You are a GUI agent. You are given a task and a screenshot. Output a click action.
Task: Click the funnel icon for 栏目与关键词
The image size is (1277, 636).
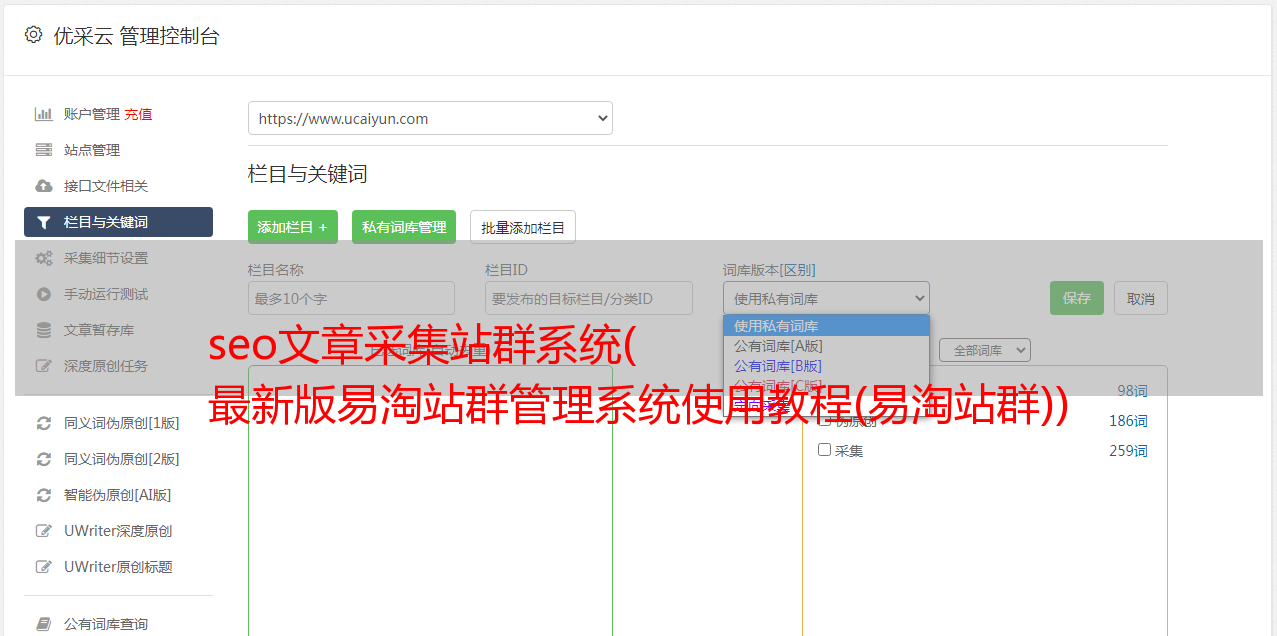(x=44, y=222)
